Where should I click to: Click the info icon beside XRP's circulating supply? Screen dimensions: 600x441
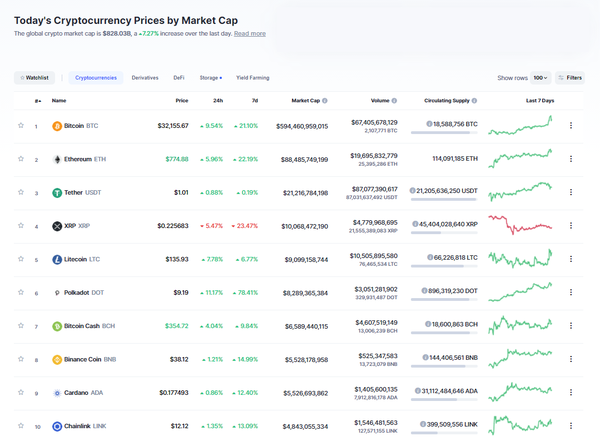point(415,224)
